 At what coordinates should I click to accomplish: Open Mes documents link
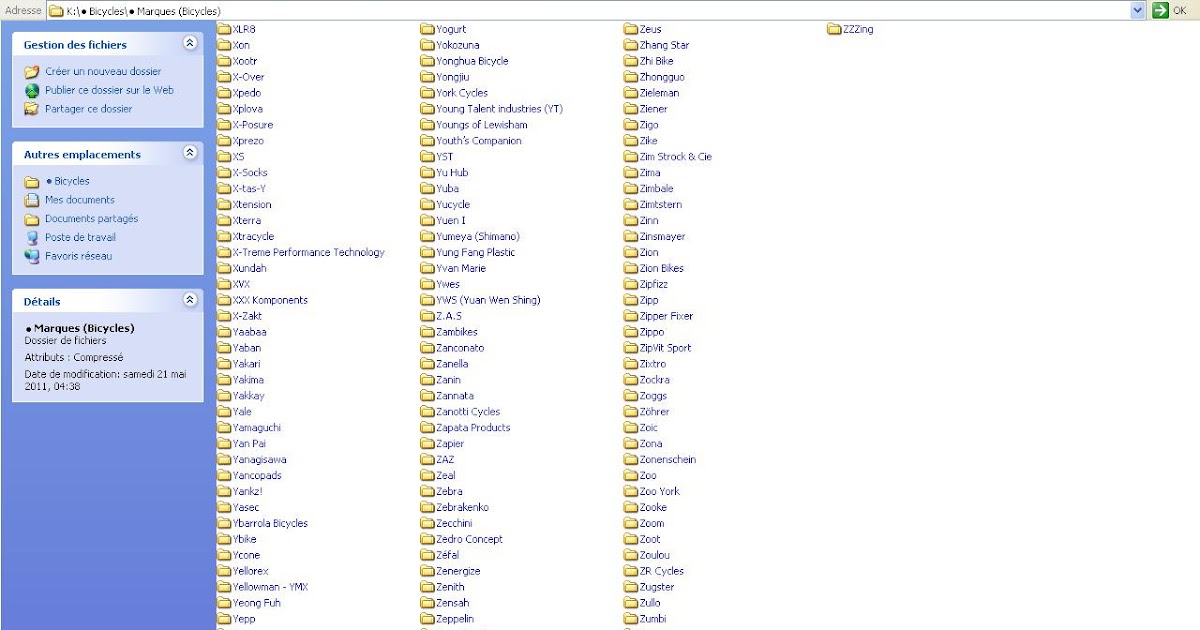coord(80,200)
